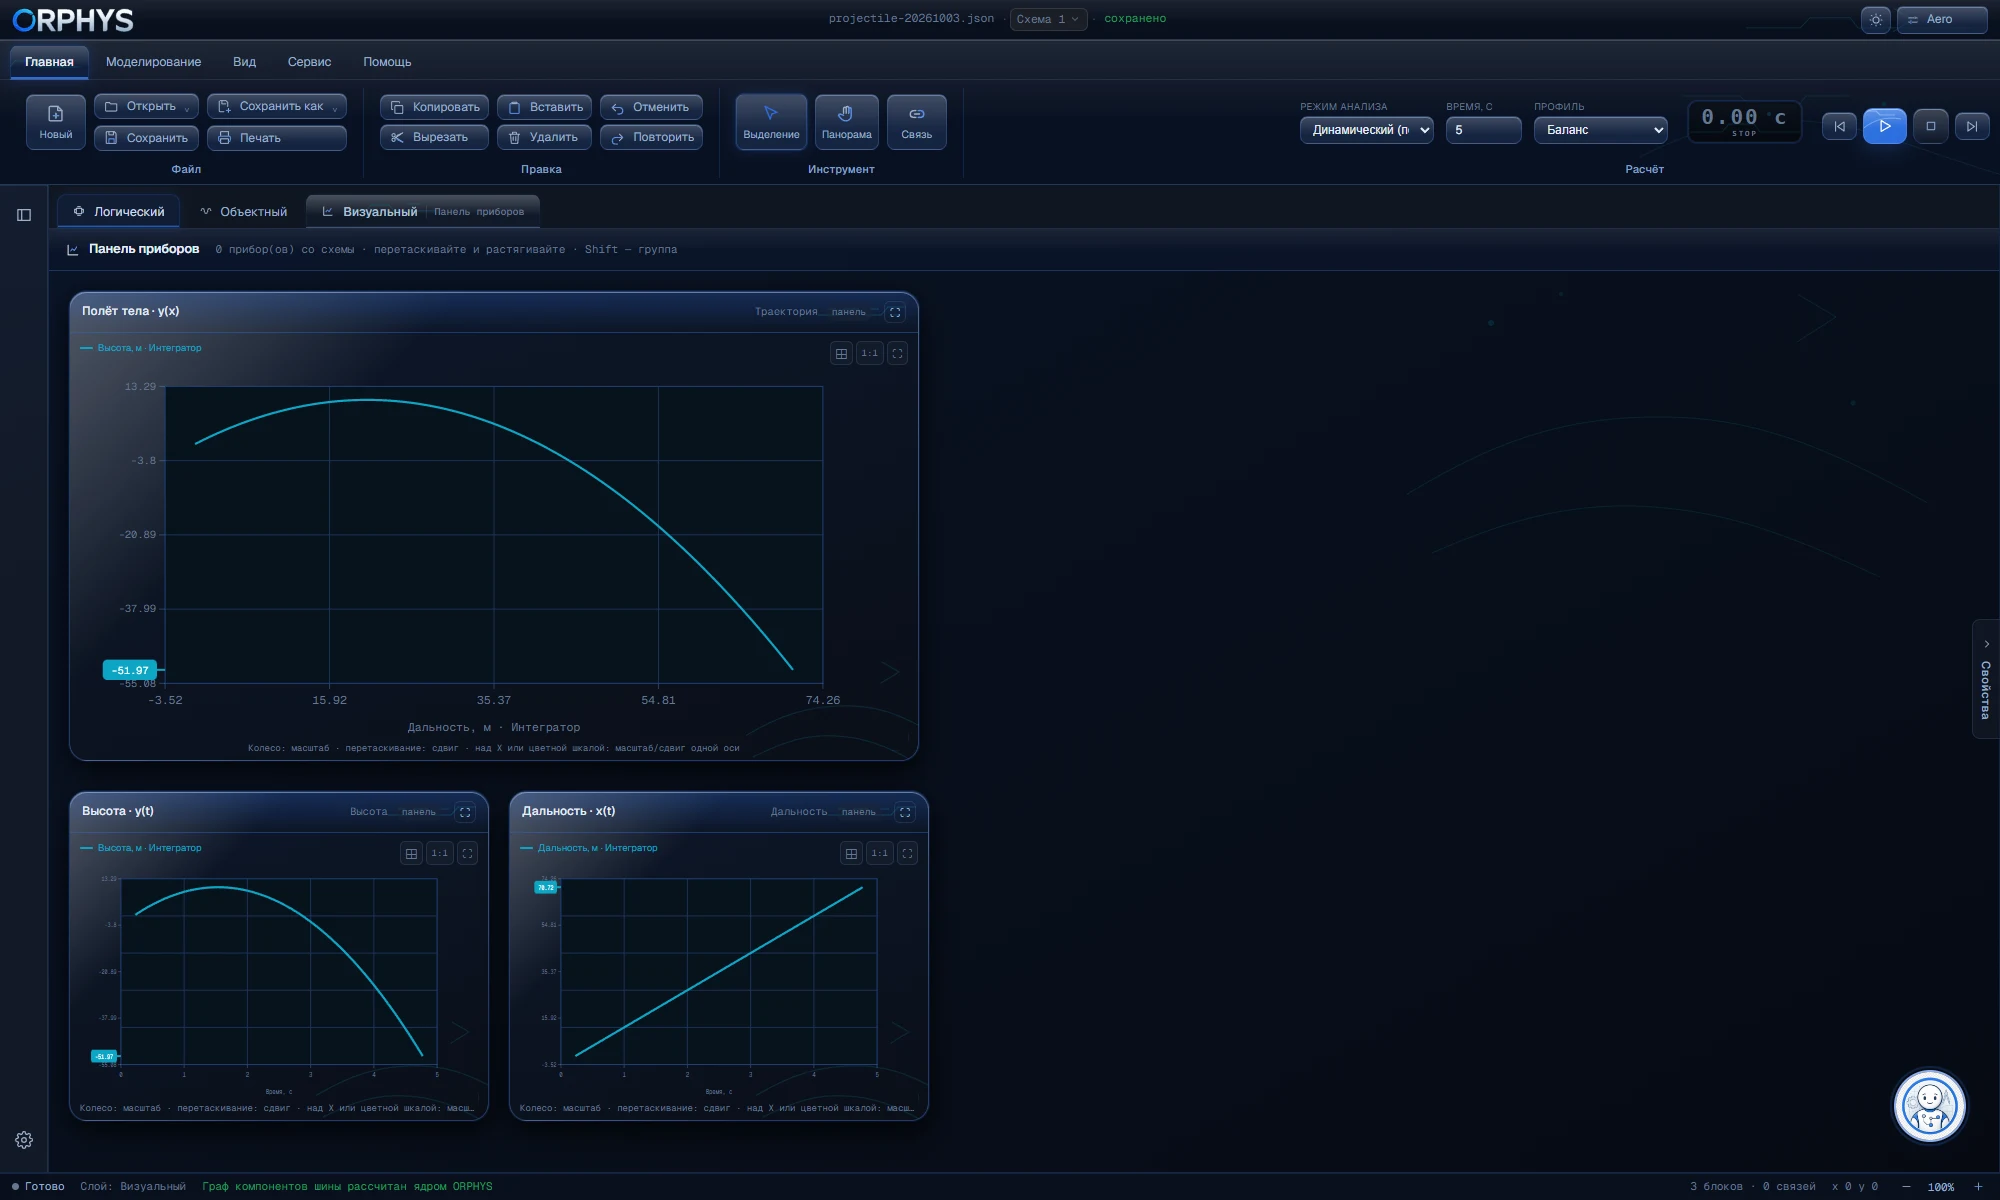Edit the Время, с input field
Image resolution: width=2000 pixels, height=1200 pixels.
[1483, 130]
